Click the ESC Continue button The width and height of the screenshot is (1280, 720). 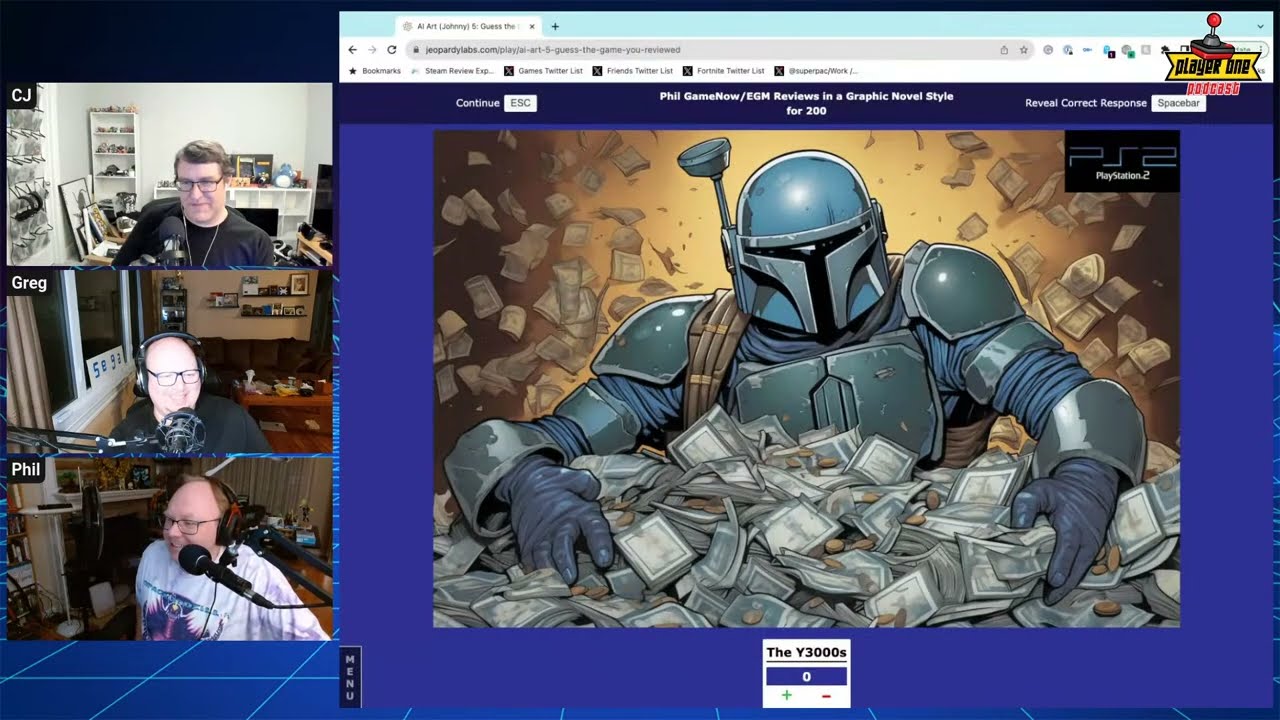[x=520, y=103]
